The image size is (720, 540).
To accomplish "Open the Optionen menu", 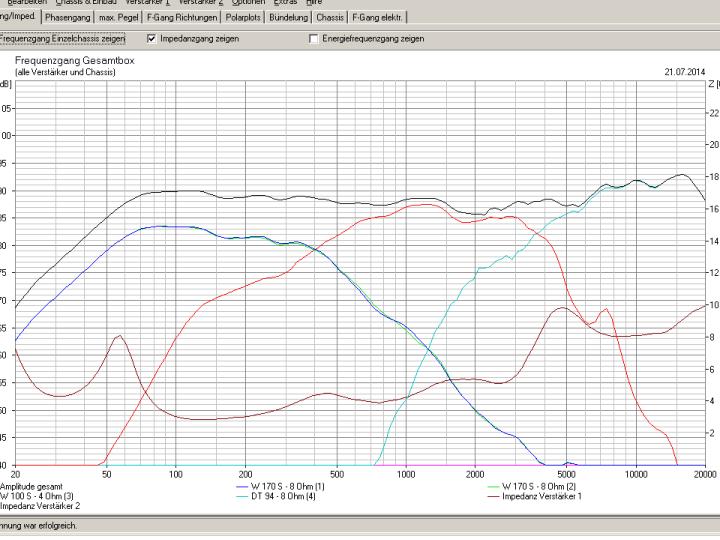I will click(x=248, y=2).
